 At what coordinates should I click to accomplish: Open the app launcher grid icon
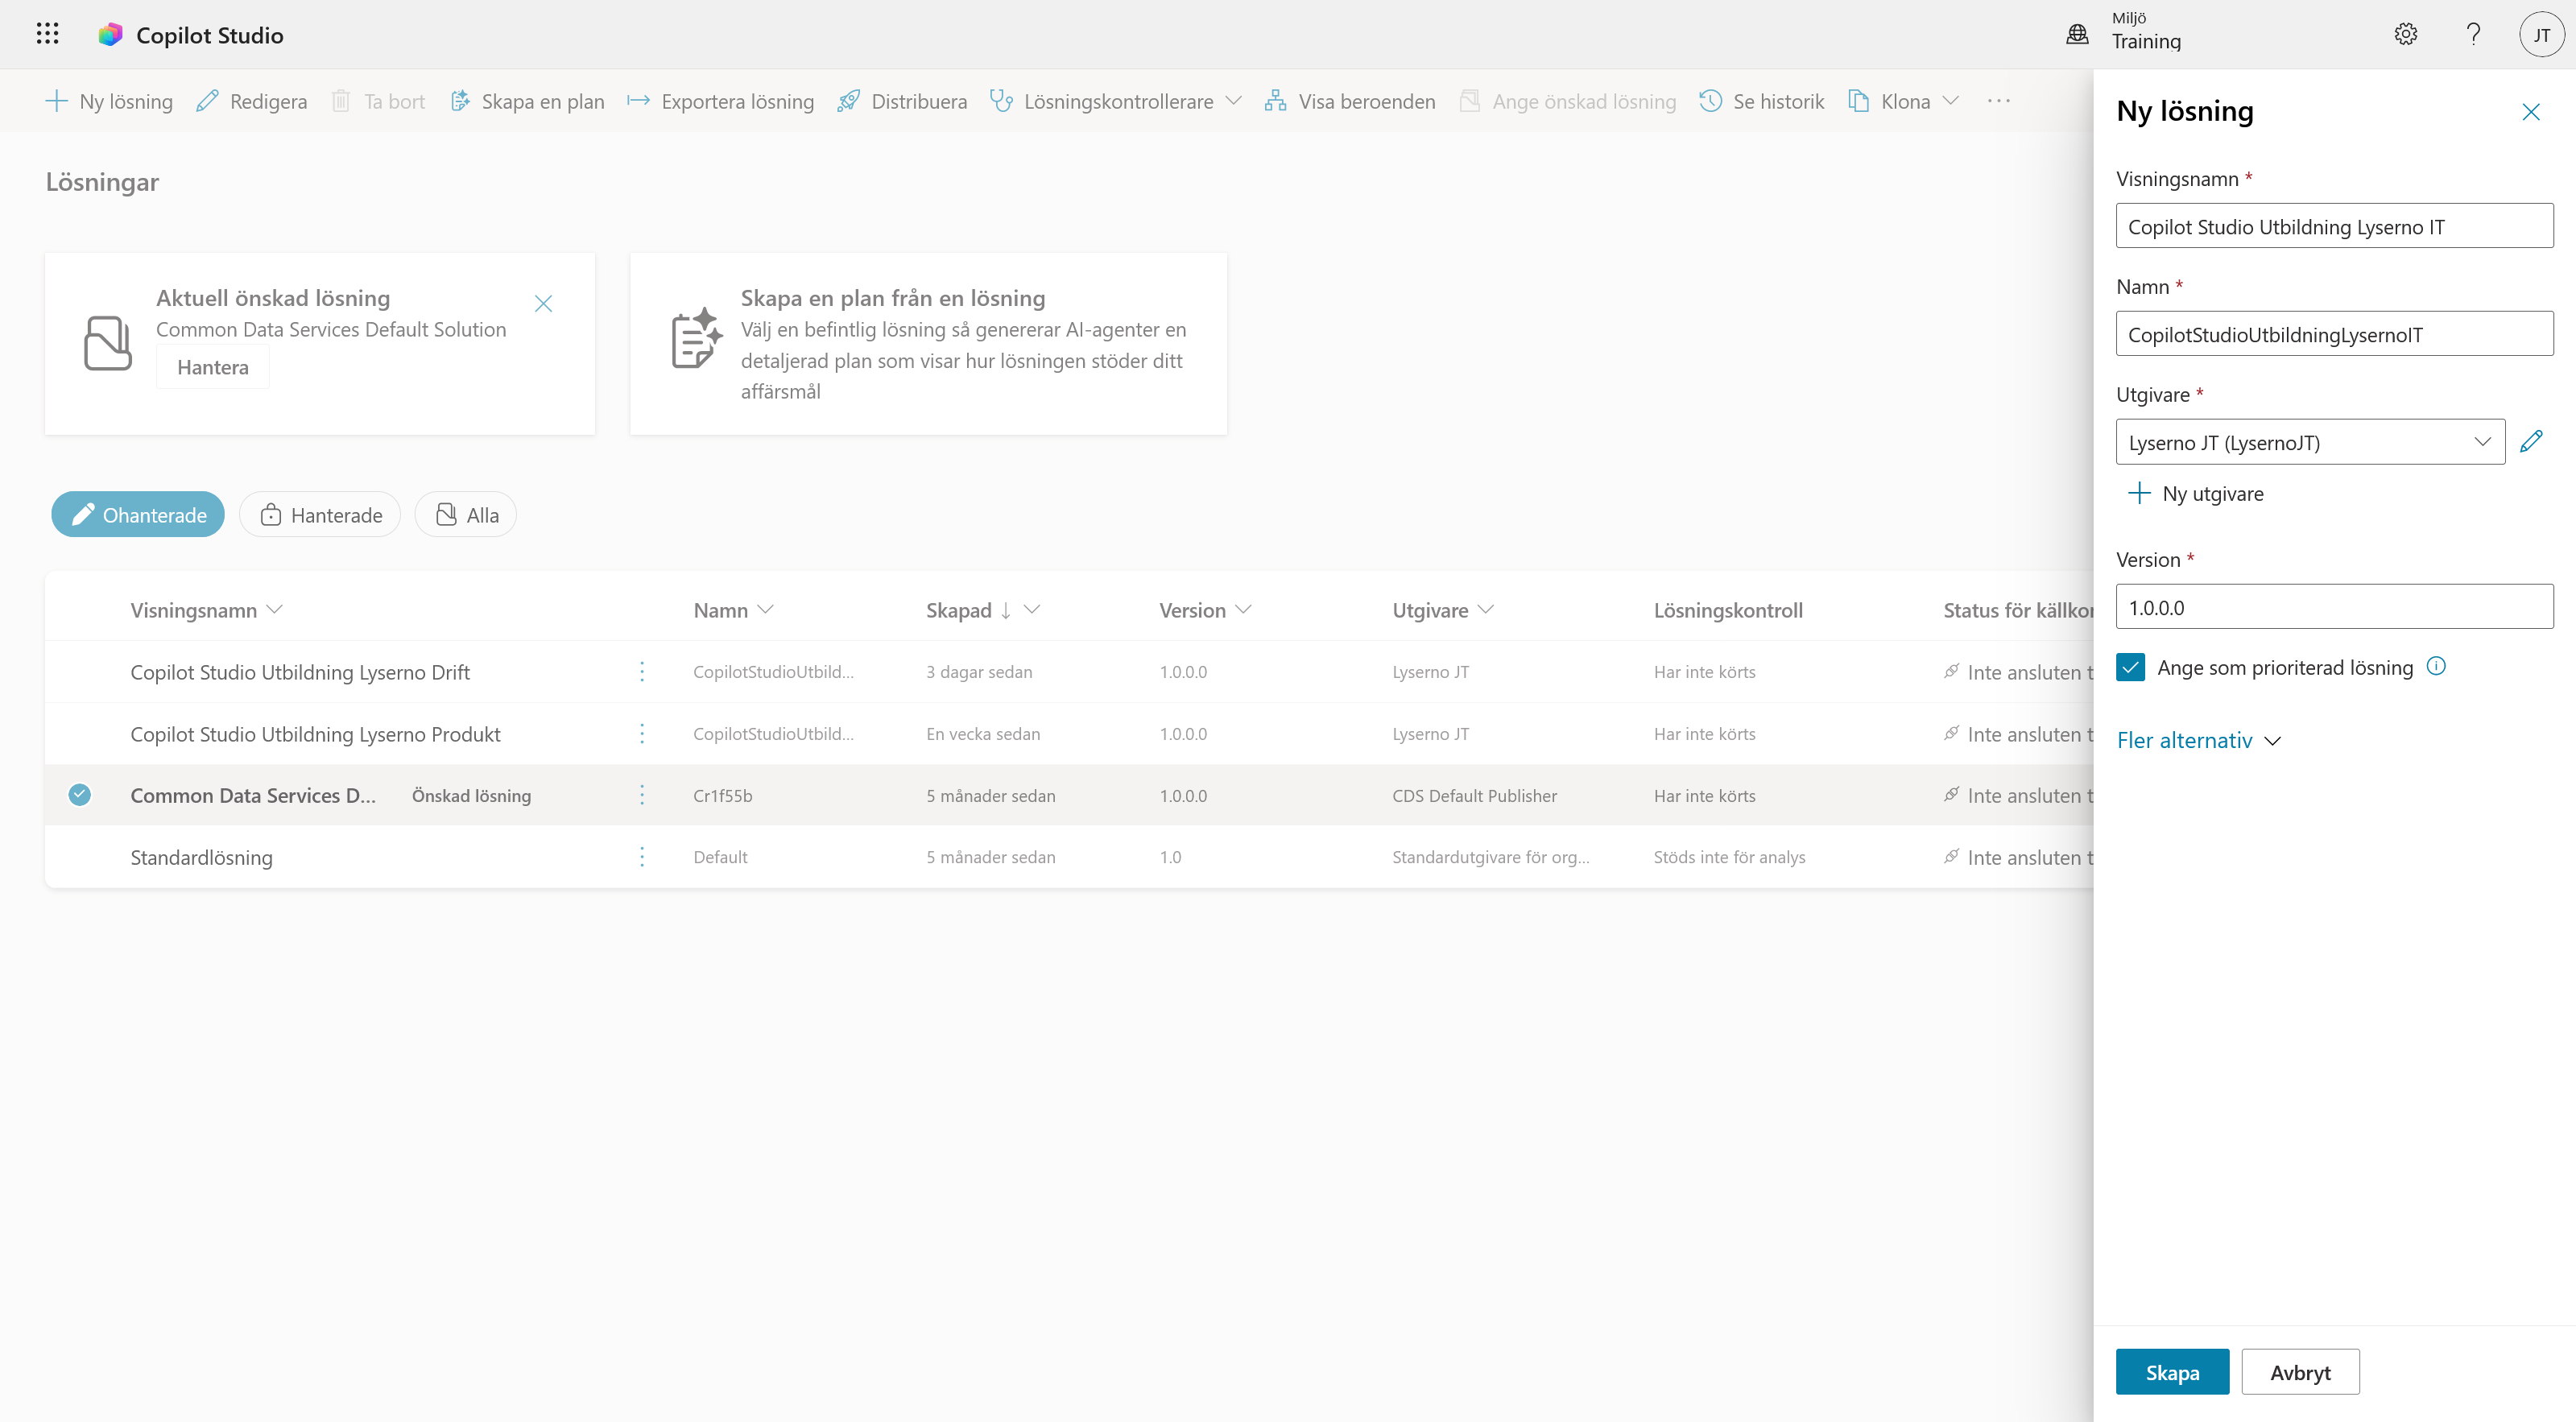[x=47, y=34]
